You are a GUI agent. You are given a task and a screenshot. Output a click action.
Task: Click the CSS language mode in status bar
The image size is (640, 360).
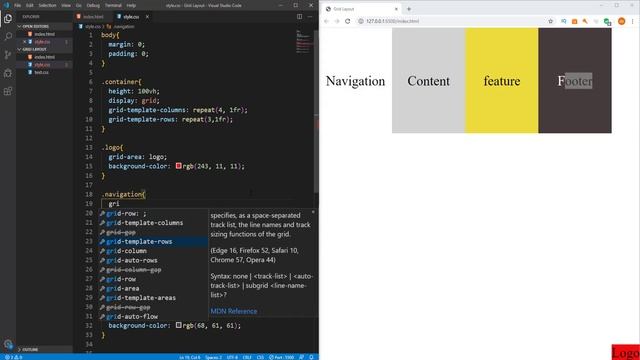260,357
